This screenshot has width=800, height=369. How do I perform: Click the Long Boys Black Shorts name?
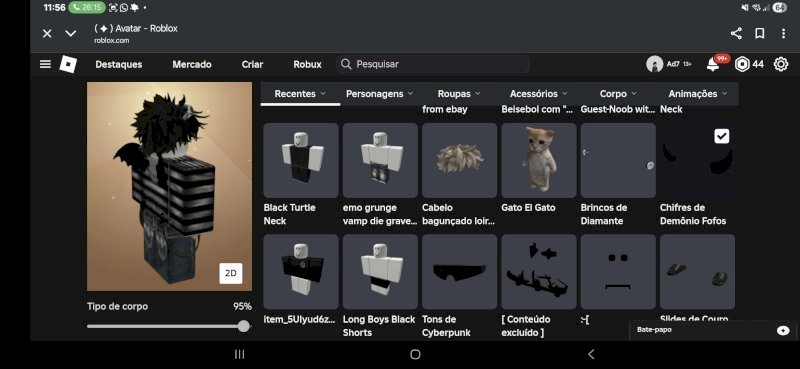click(x=379, y=326)
